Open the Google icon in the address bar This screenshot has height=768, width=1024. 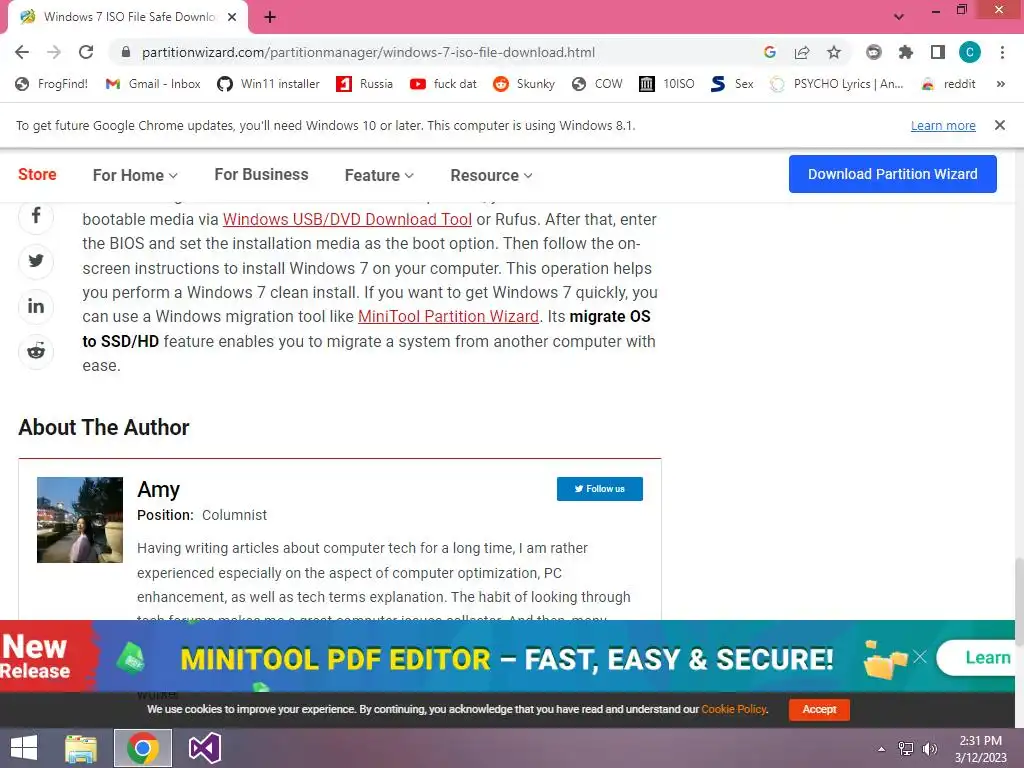coord(770,52)
